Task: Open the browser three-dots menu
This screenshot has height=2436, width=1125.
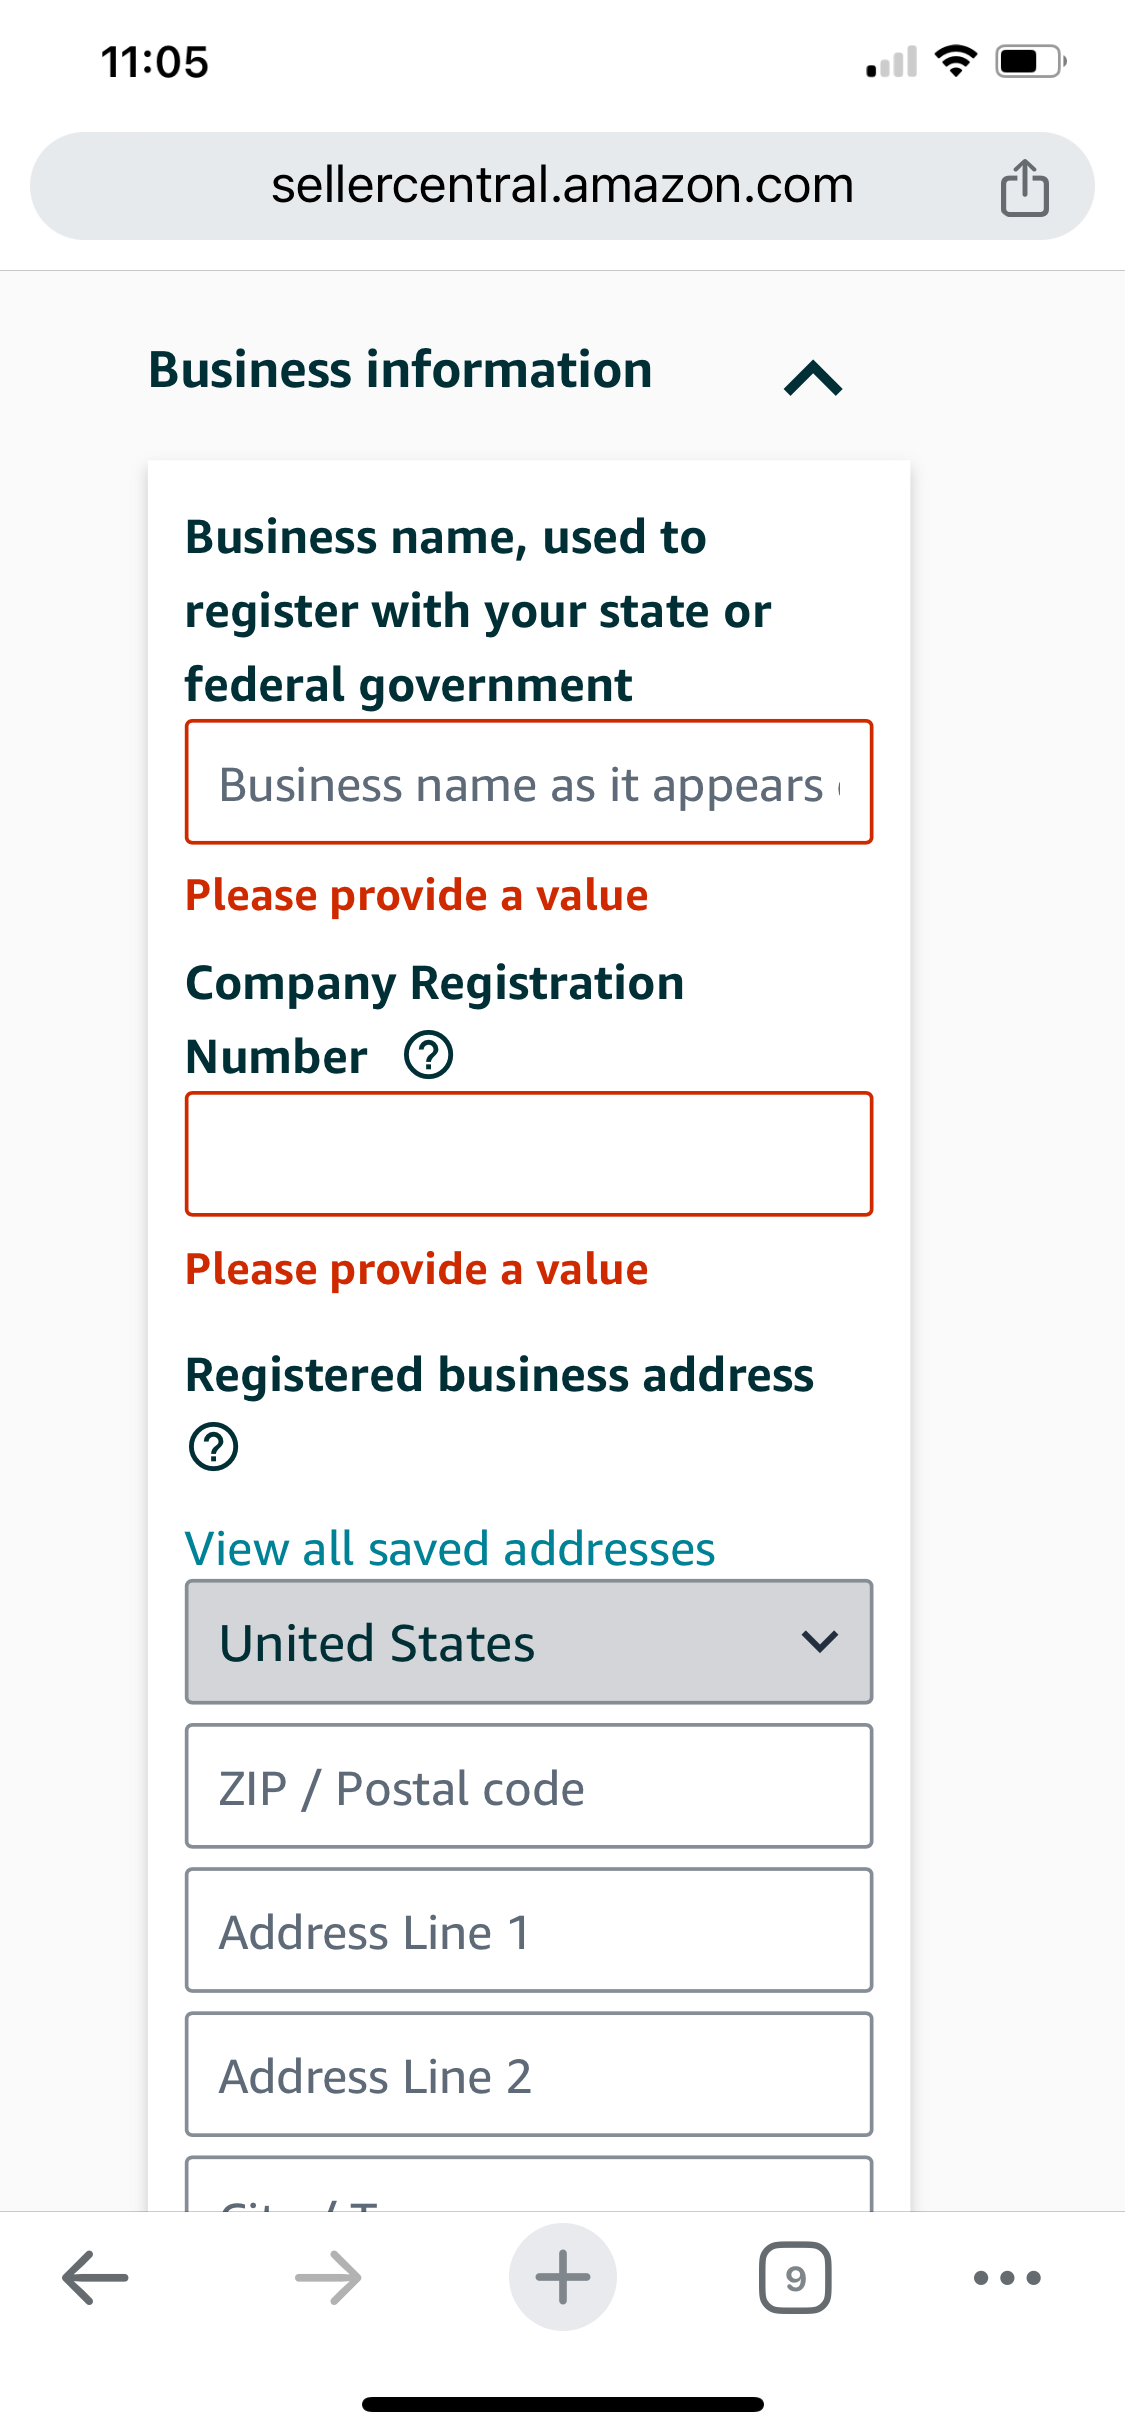Action: click(x=1007, y=2277)
